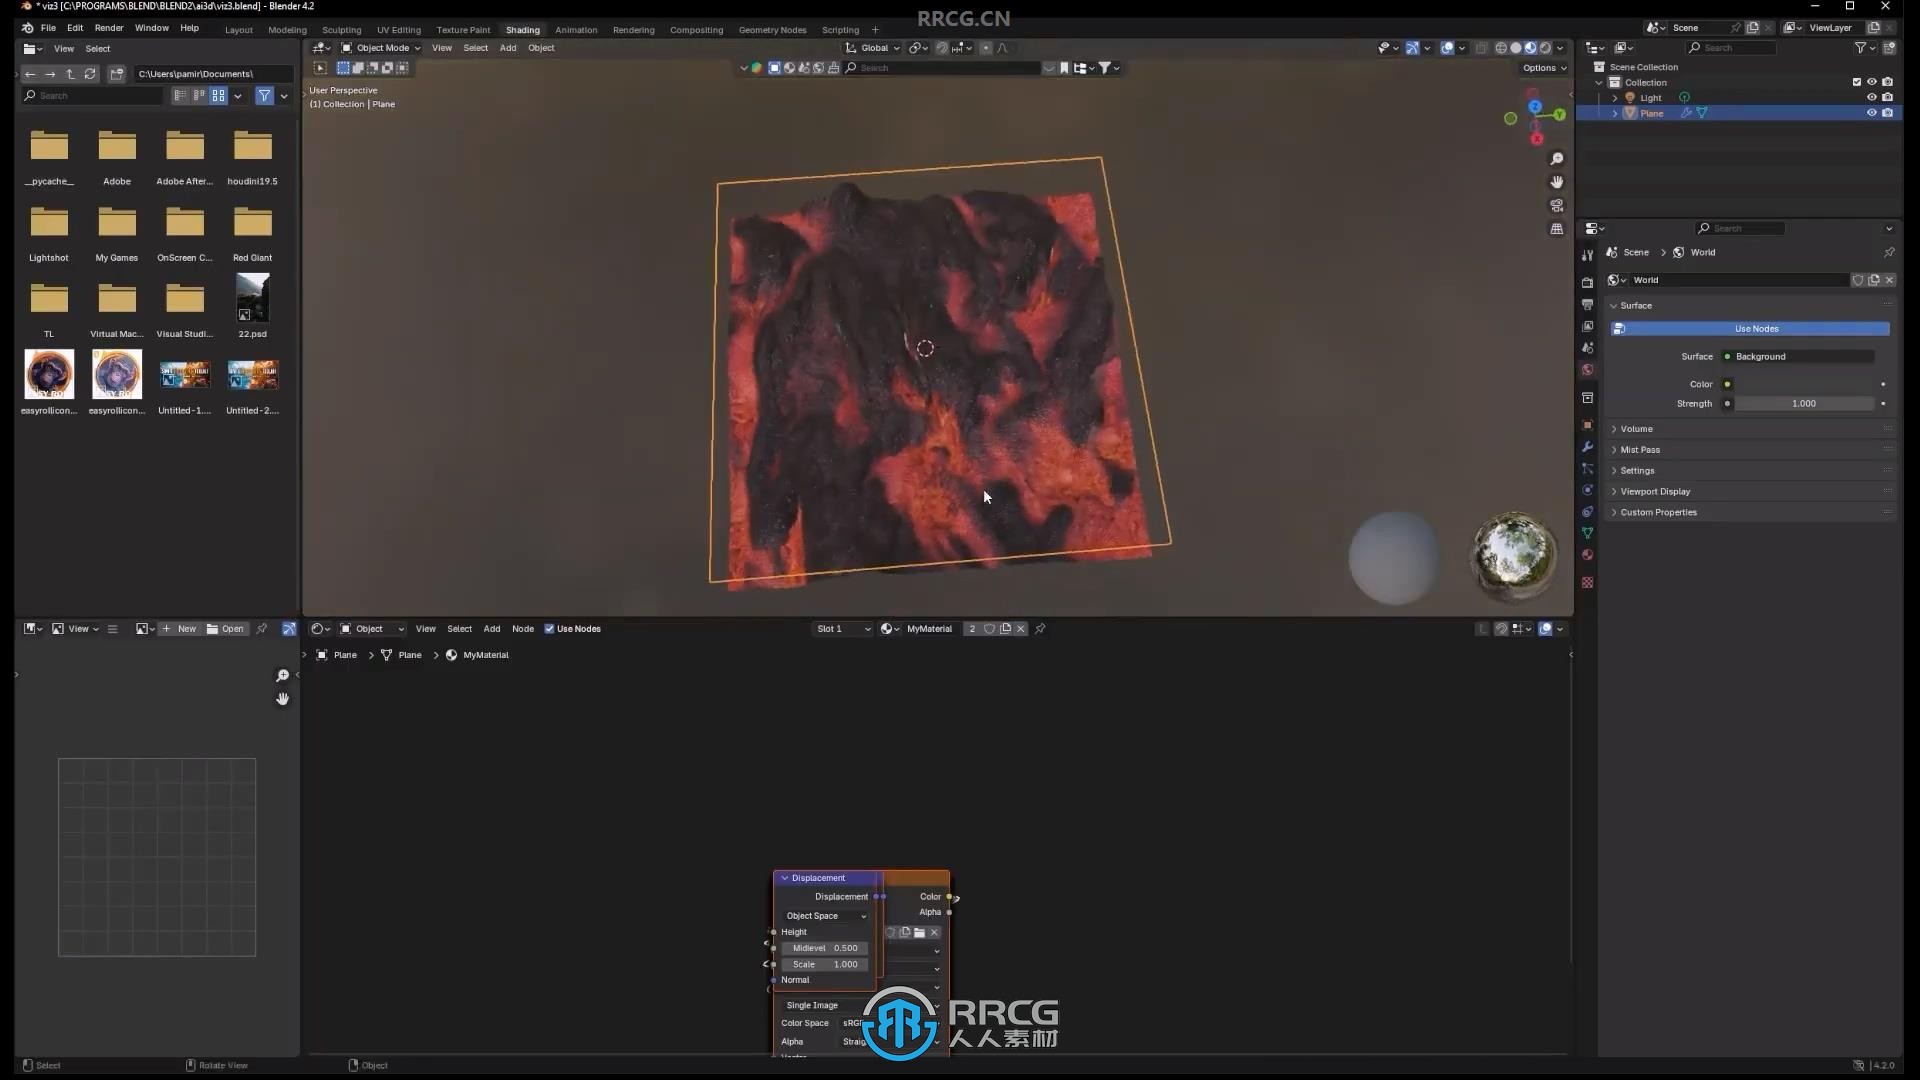Toggle render visibility of Collection

click(x=1887, y=82)
